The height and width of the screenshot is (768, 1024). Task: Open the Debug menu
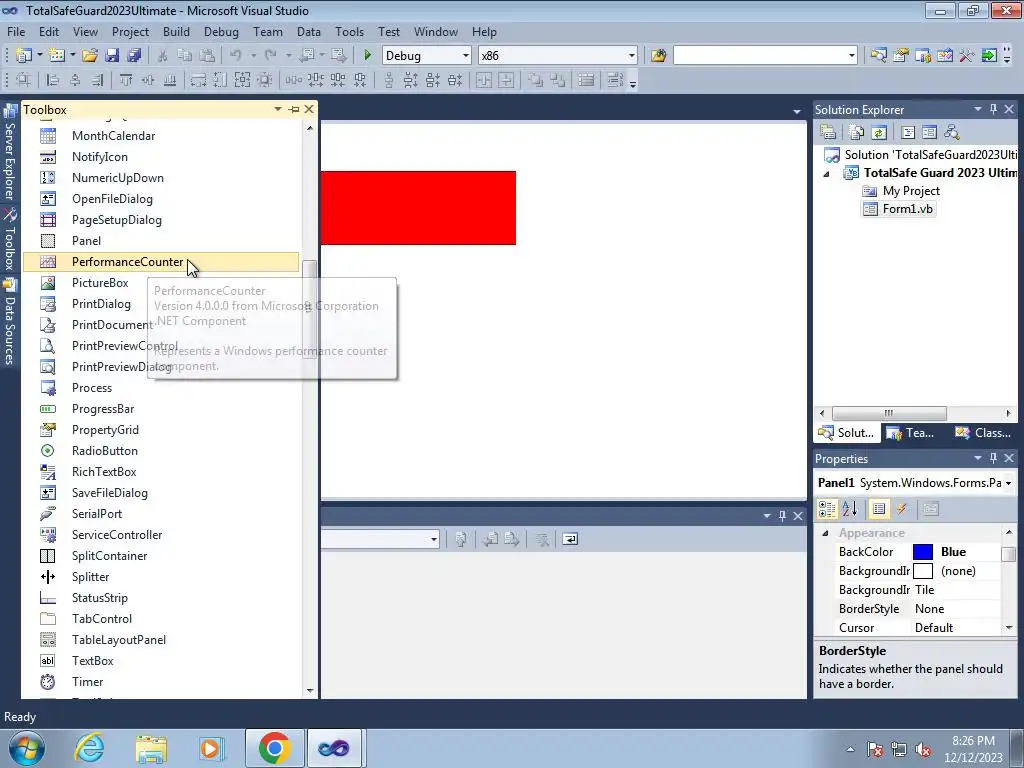tap(221, 31)
